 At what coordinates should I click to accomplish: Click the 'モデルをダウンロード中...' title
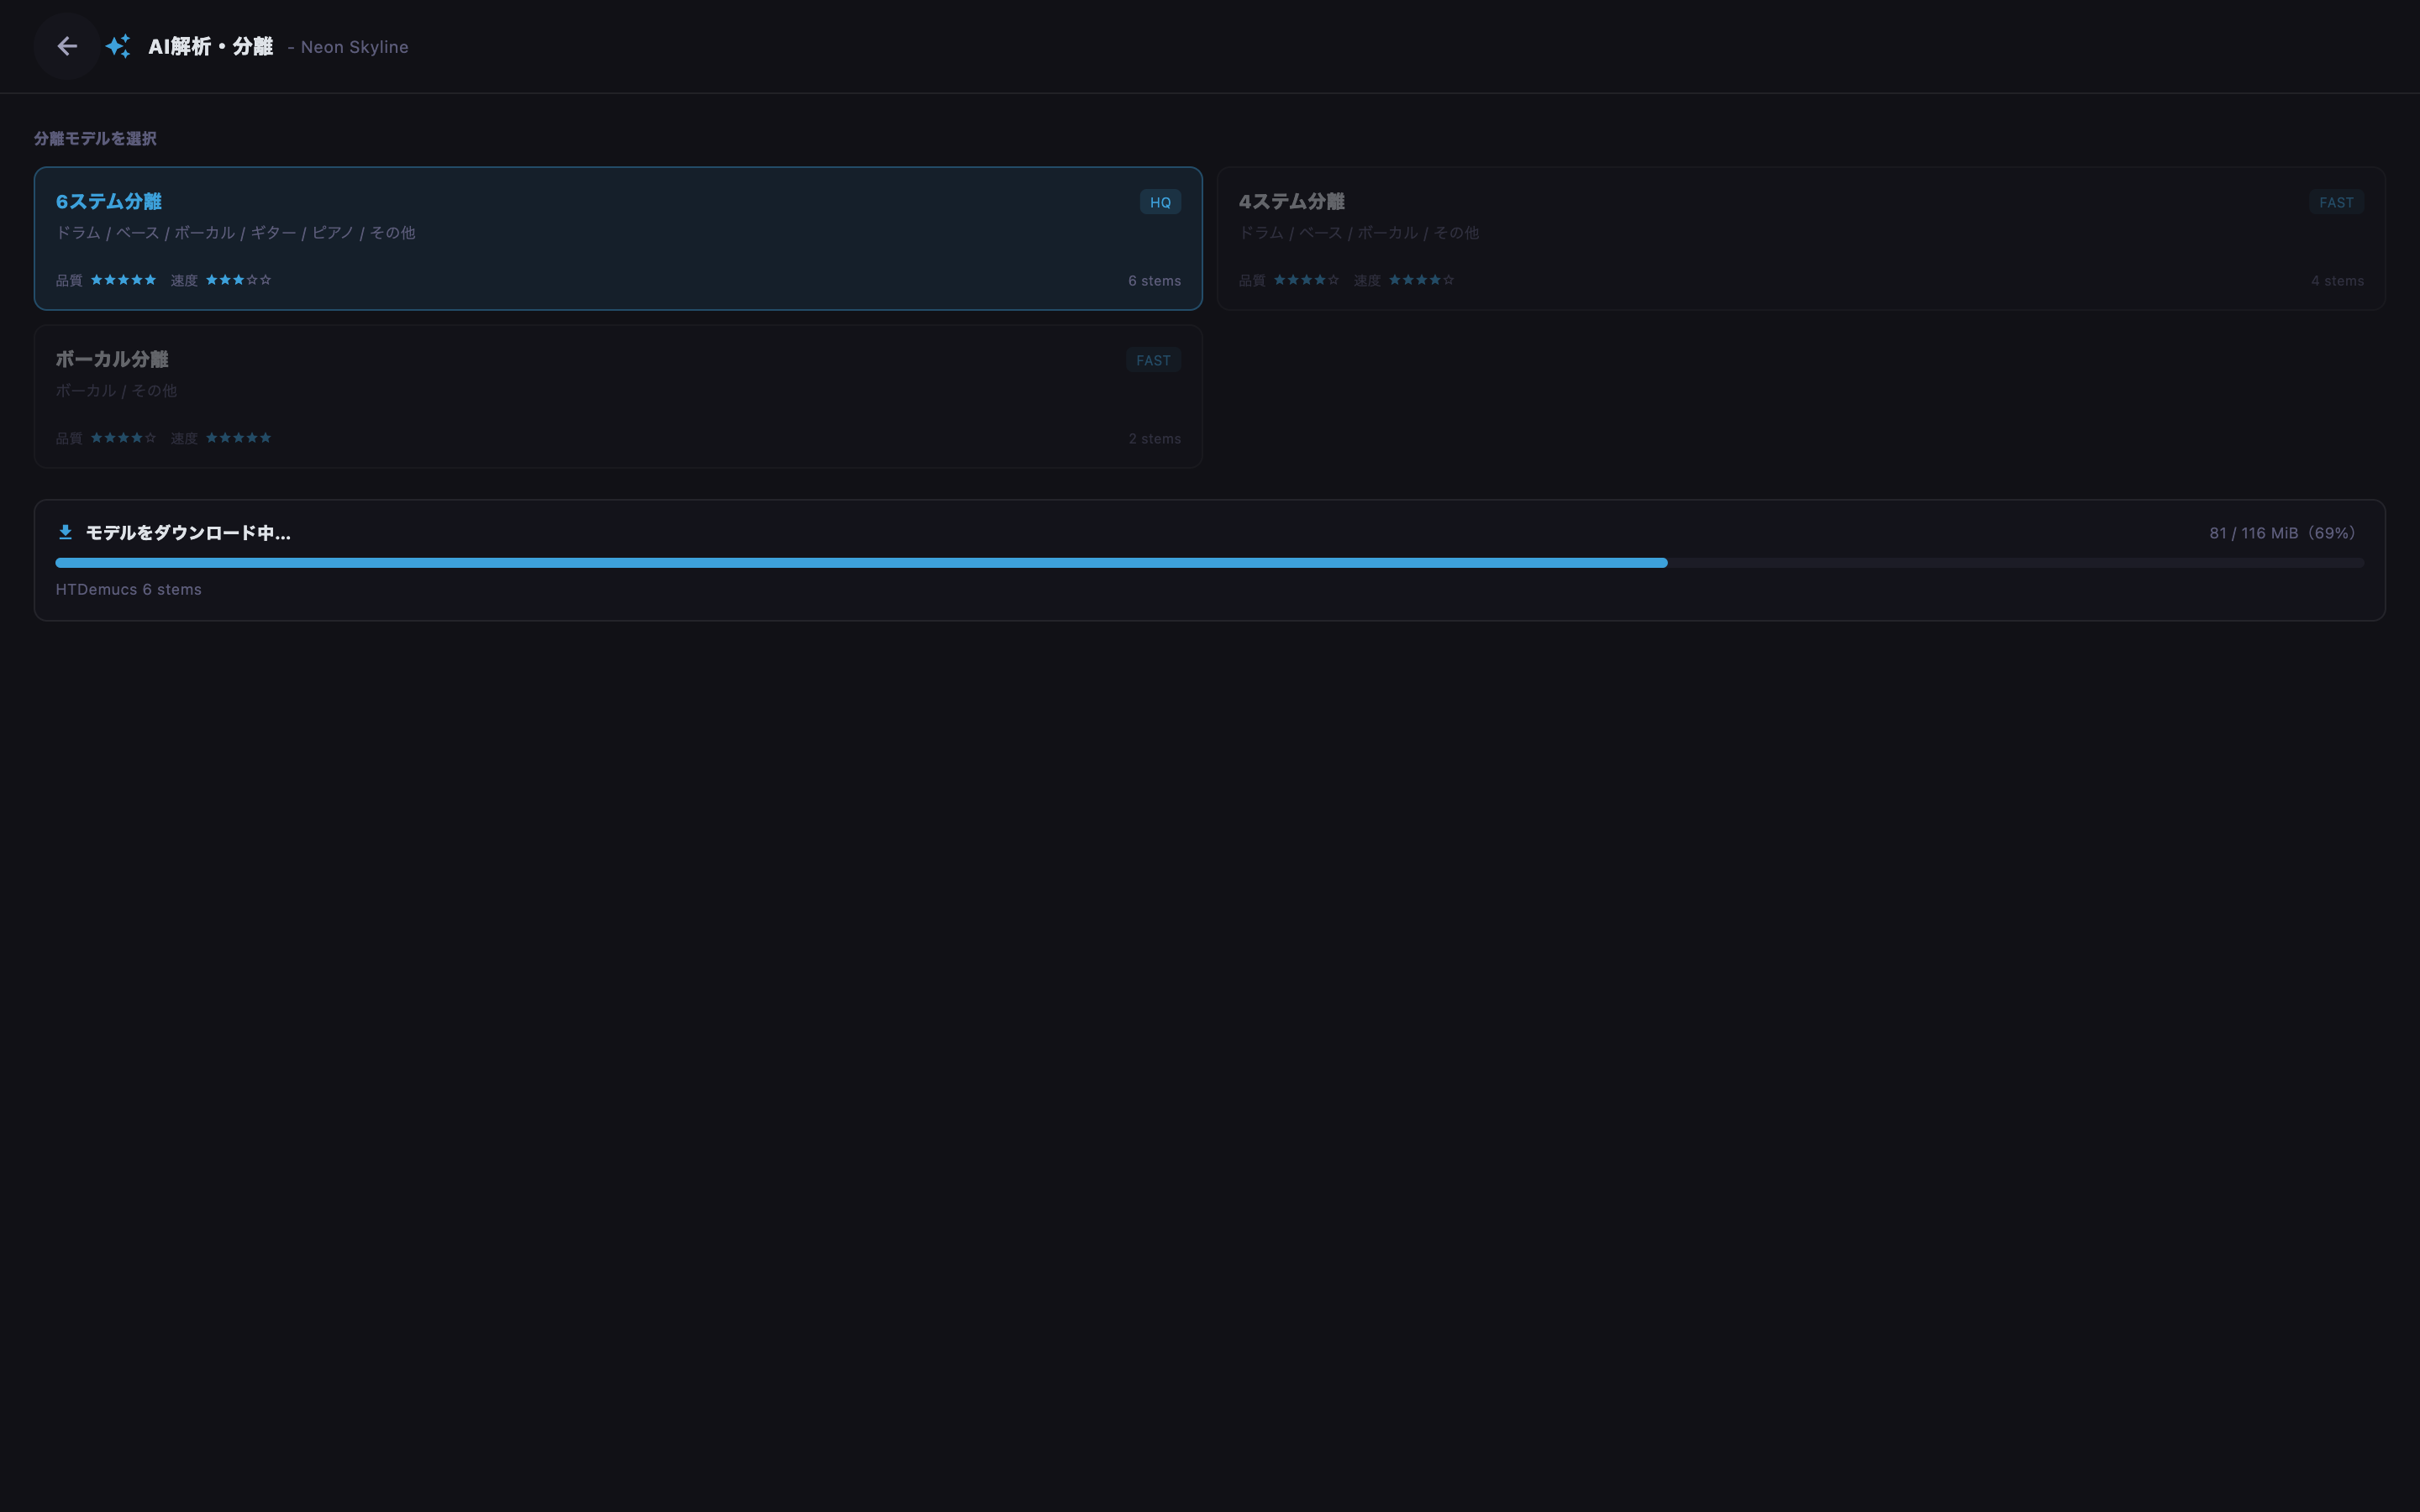point(188,533)
